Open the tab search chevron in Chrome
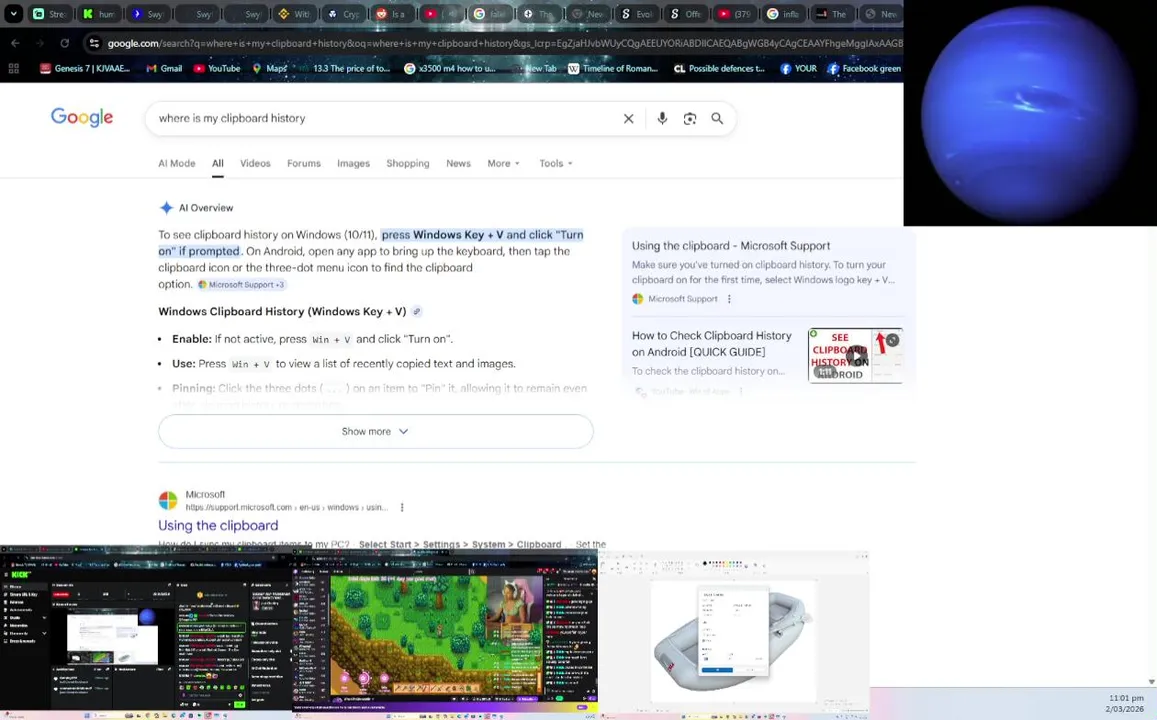This screenshot has width=1157, height=720. tap(13, 13)
